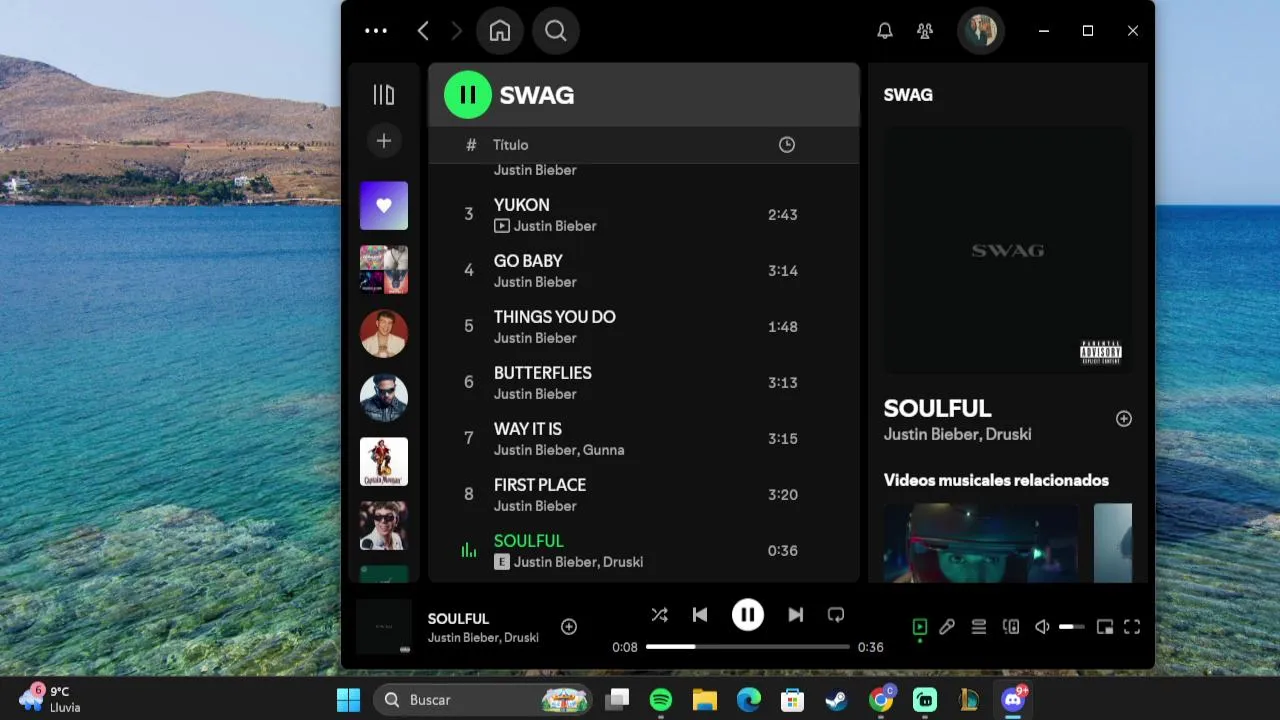Screen dimensions: 1280x720
Task: Skip to the previous track
Action: tap(700, 615)
